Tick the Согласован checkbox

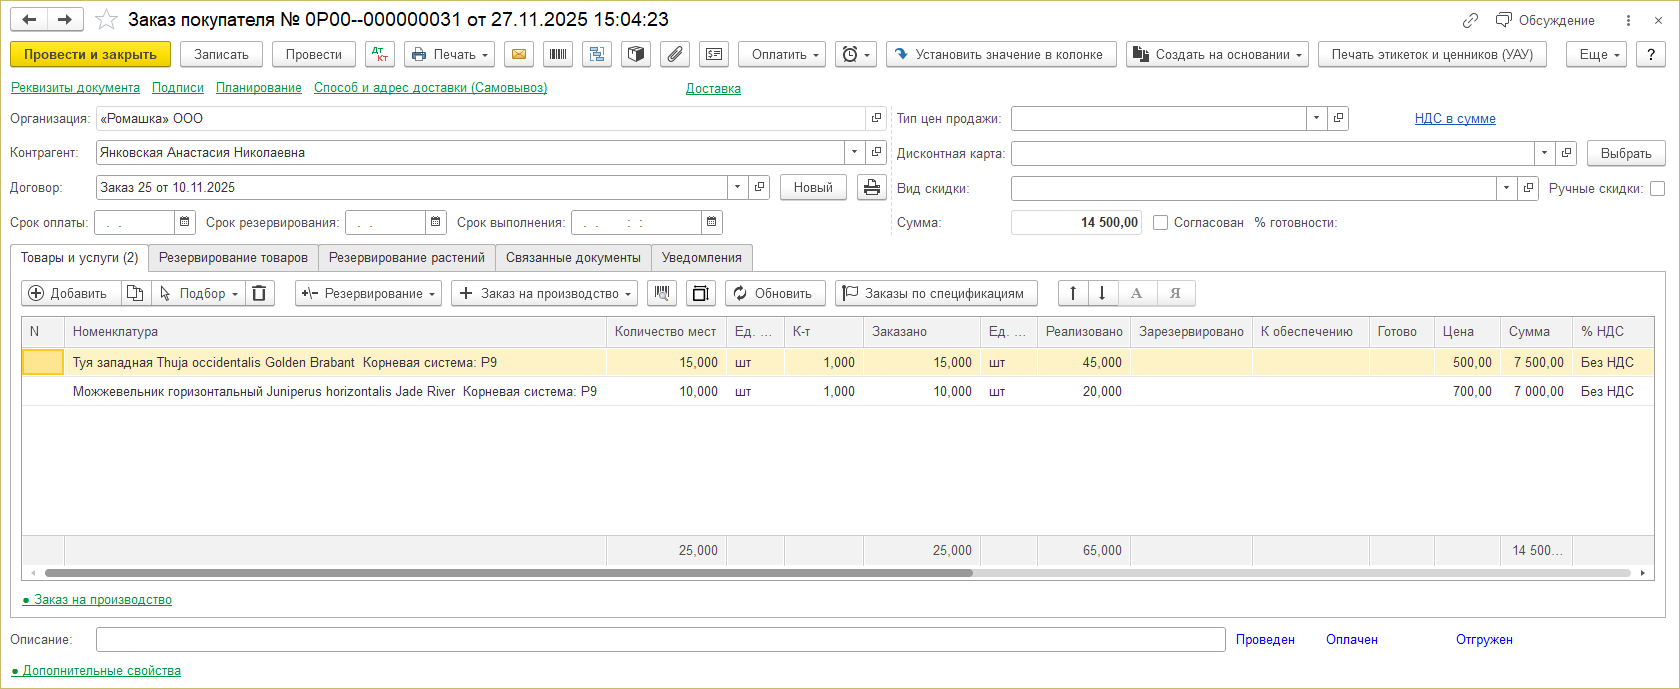click(x=1160, y=223)
